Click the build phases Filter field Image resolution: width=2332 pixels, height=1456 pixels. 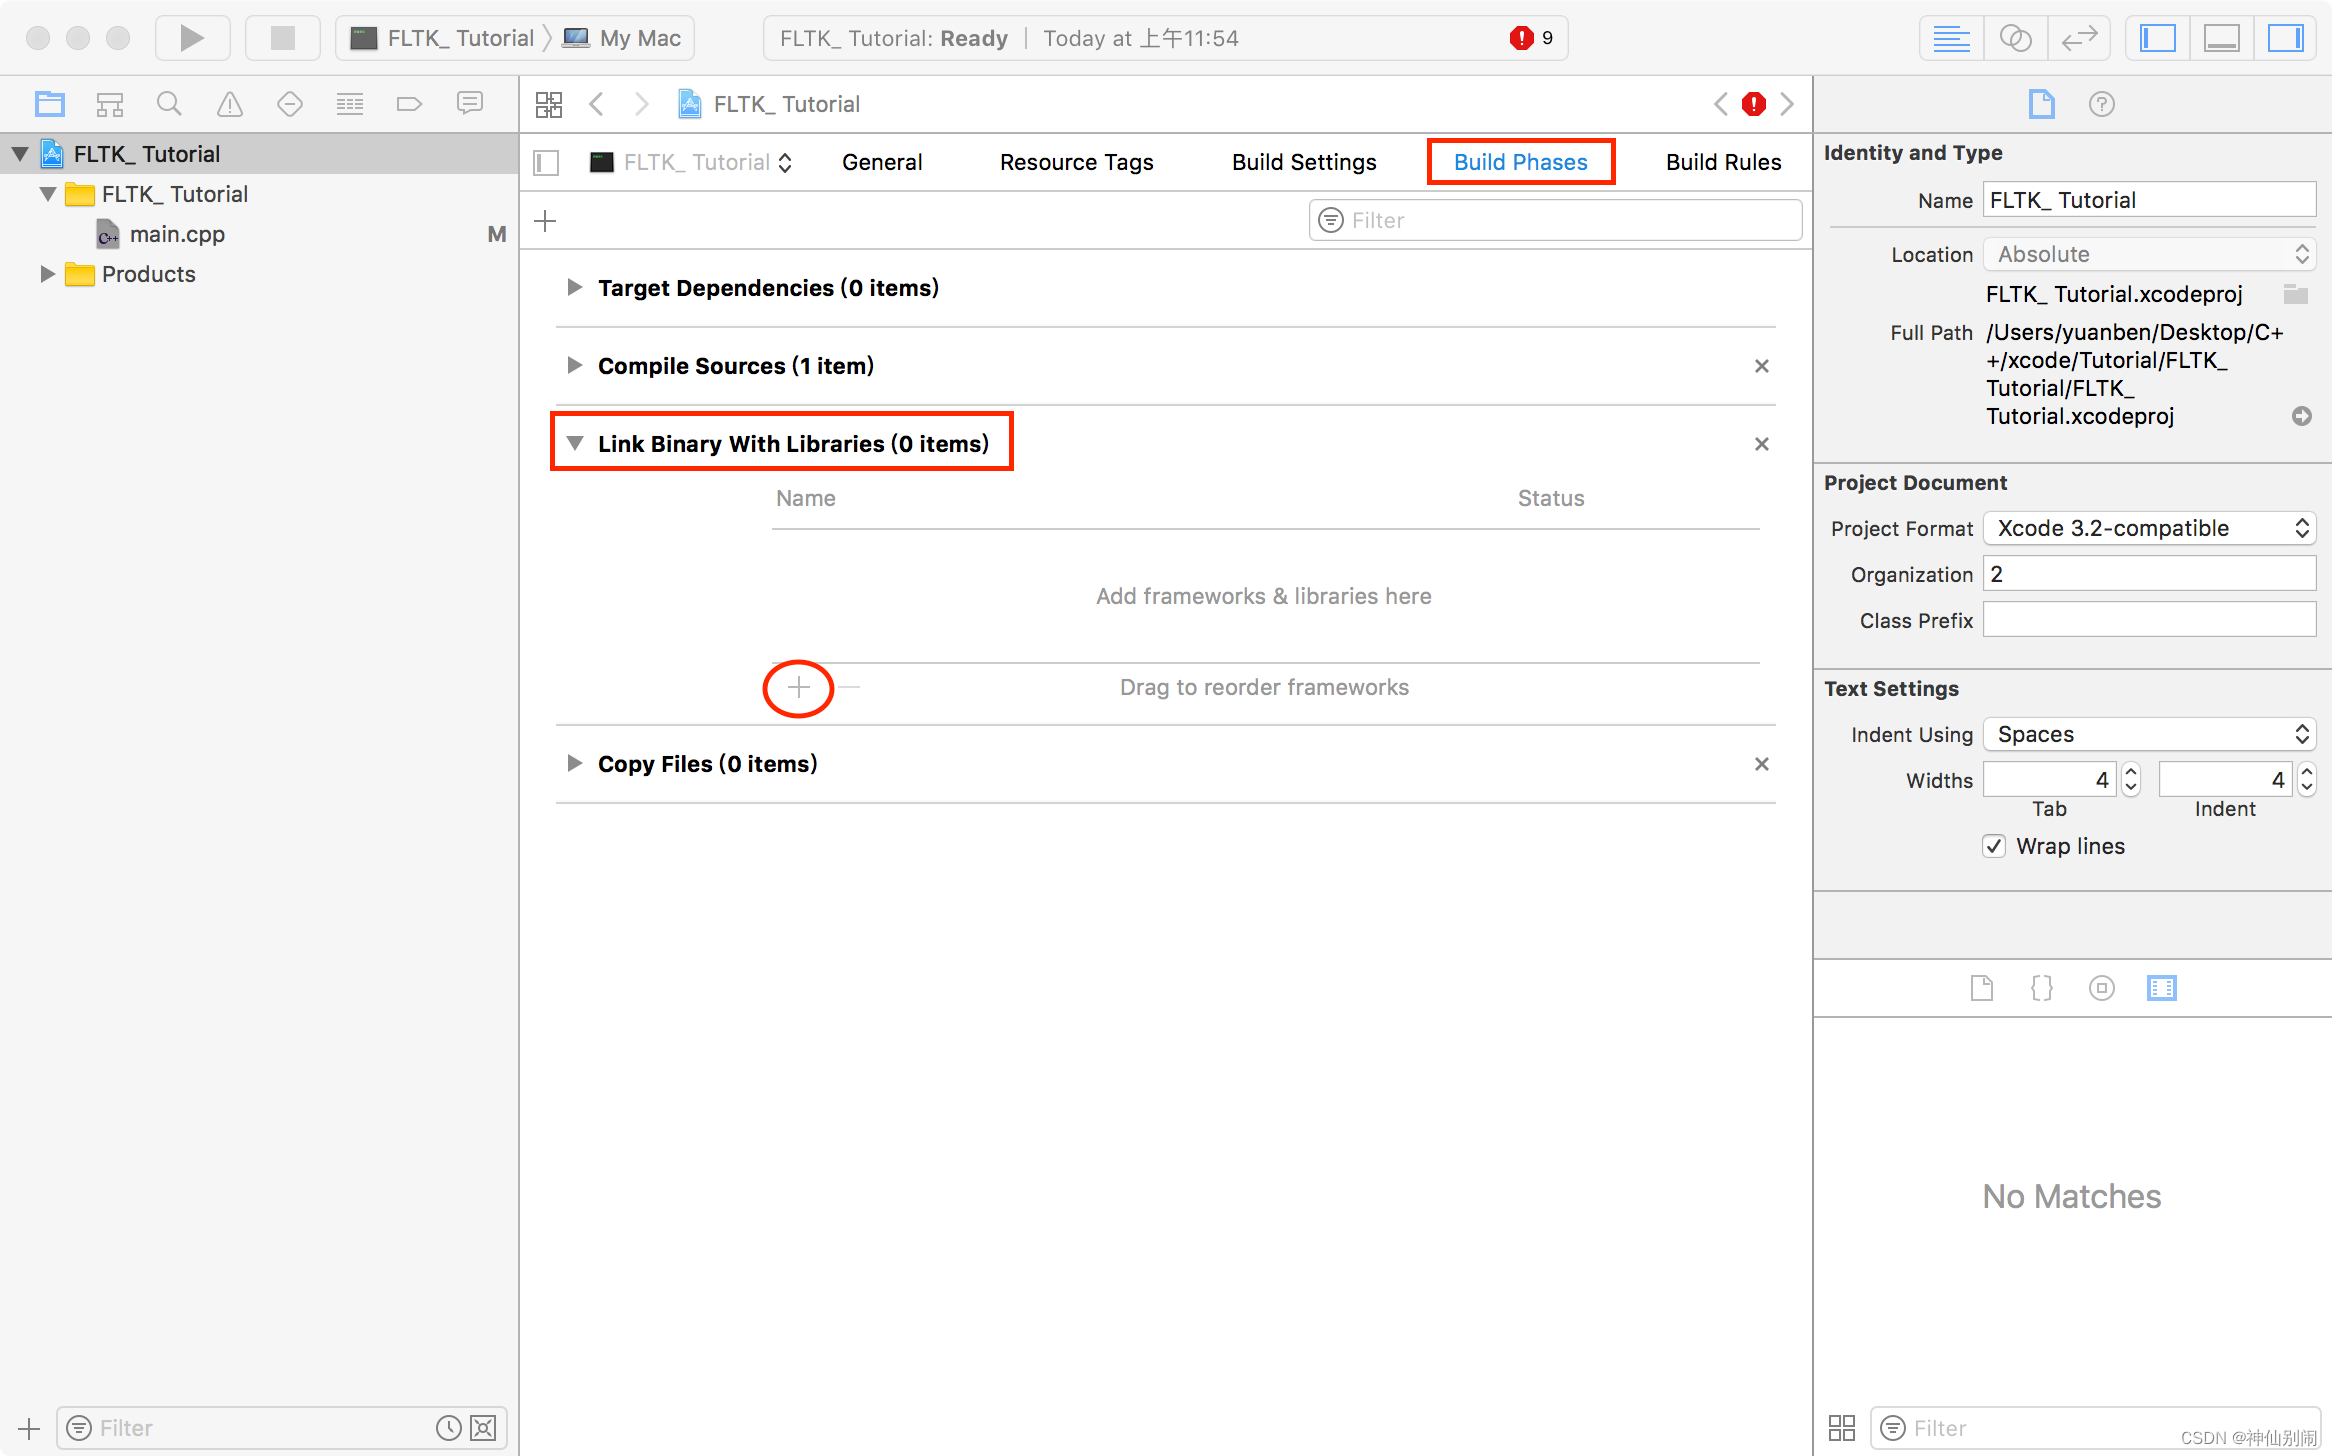coord(1556,220)
